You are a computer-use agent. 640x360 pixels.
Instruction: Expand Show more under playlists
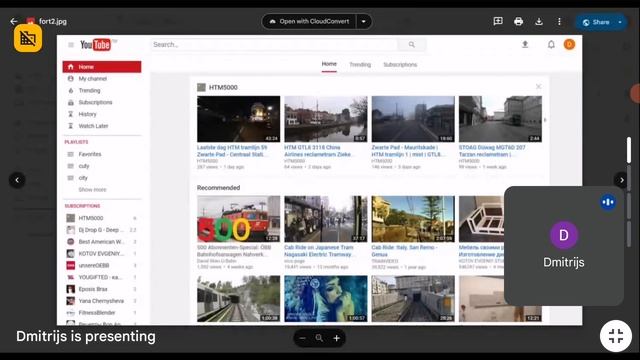pyautogui.click(x=92, y=189)
